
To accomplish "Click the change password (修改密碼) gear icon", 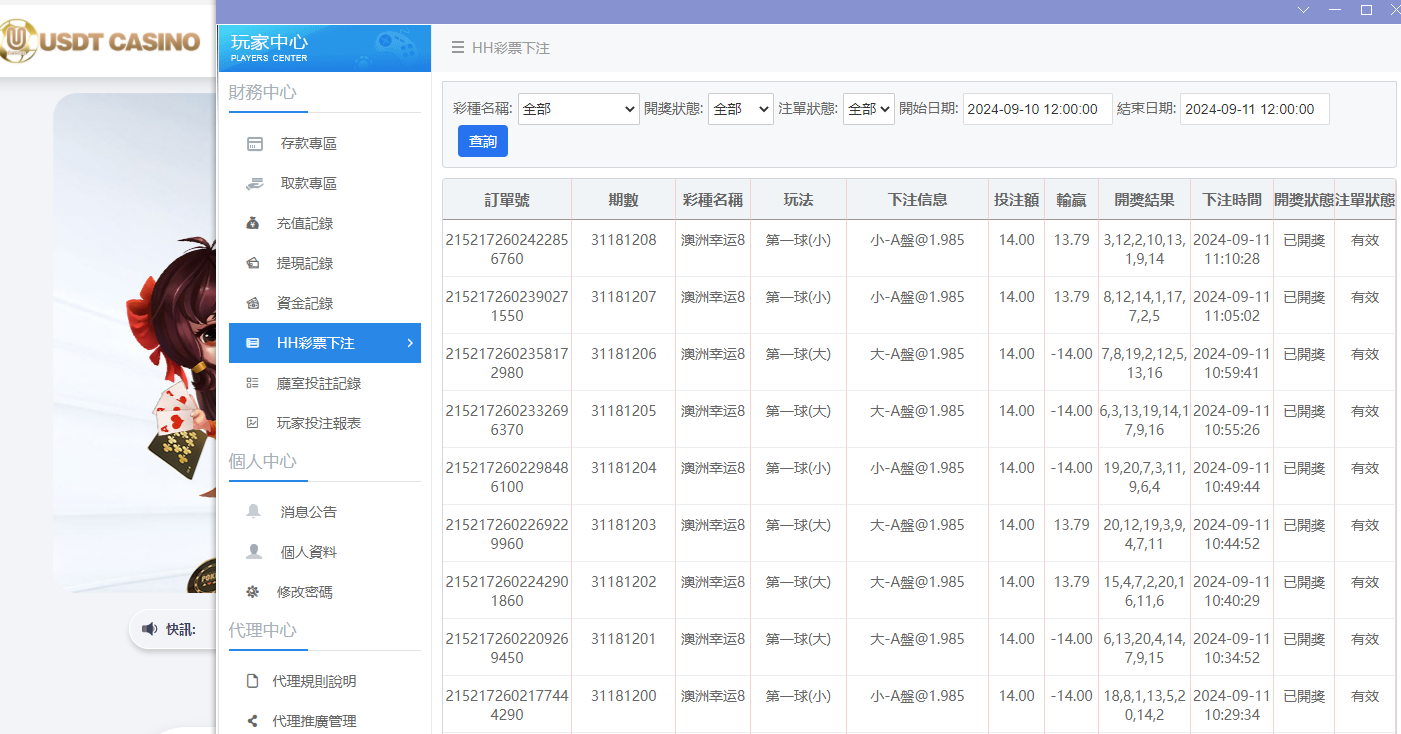I will (253, 592).
